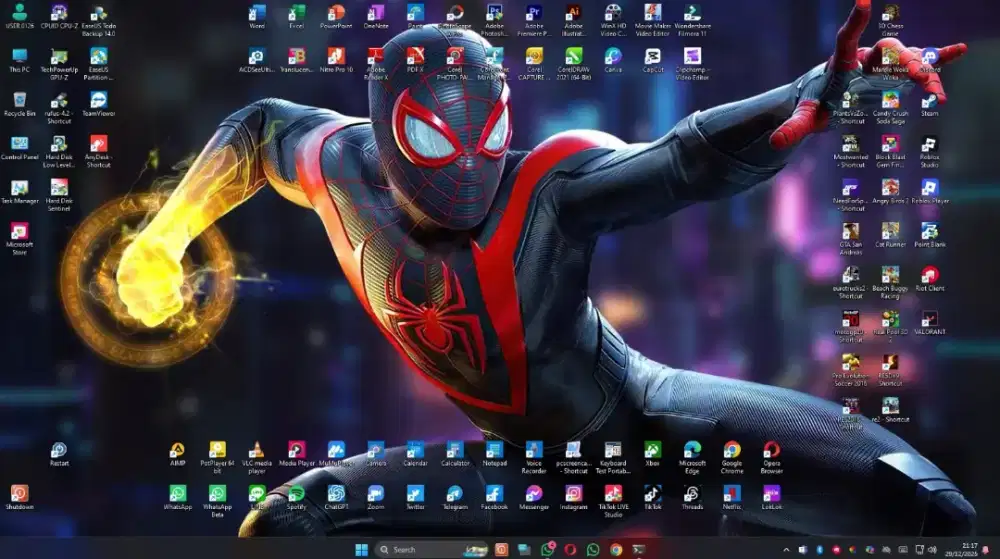Select the Netflix desktop shortcut
Screen dimensions: 1000x559
pyautogui.click(x=731, y=494)
